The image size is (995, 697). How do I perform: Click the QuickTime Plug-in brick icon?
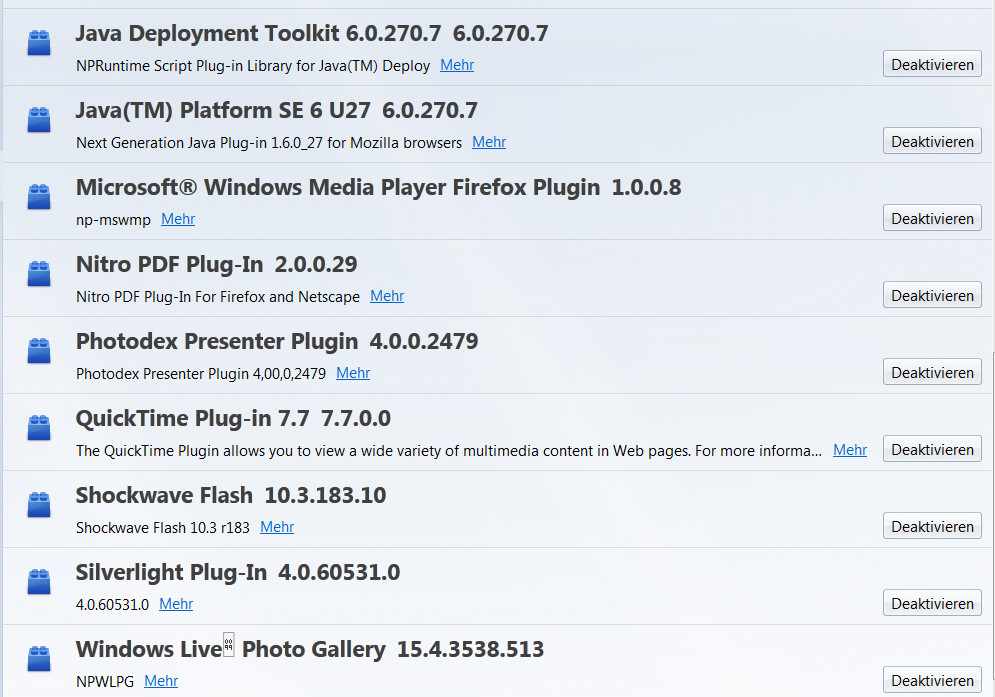pyautogui.click(x=39, y=428)
